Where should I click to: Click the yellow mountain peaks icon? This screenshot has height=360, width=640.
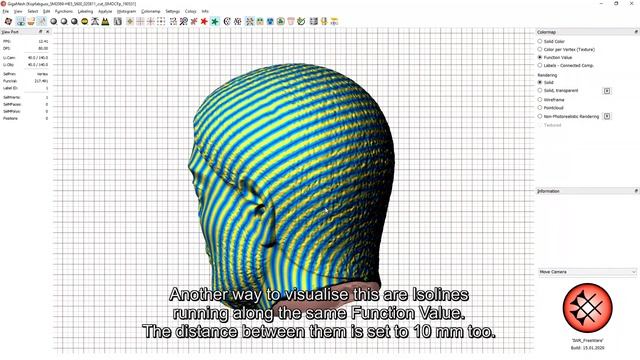point(105,21)
